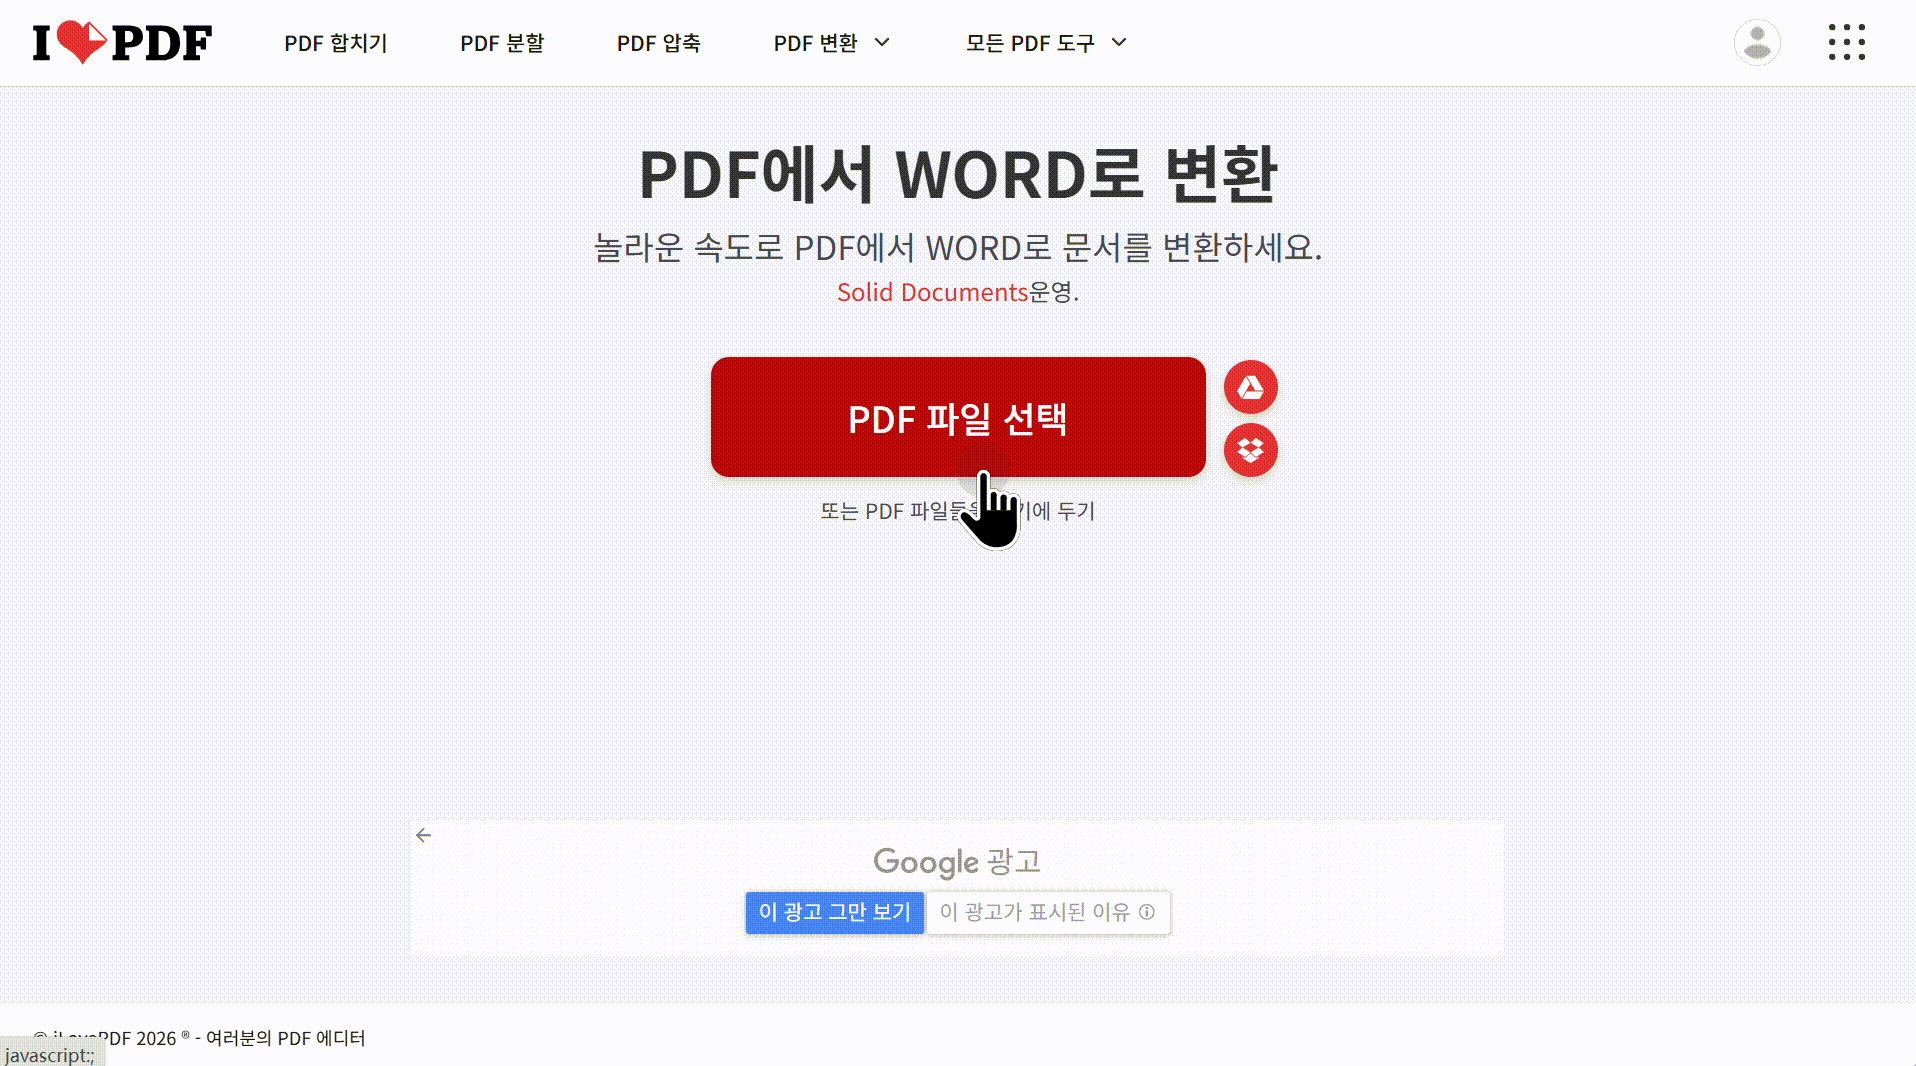Image resolution: width=1916 pixels, height=1066 pixels.
Task: Click the Google 광고 label
Action: click(957, 862)
